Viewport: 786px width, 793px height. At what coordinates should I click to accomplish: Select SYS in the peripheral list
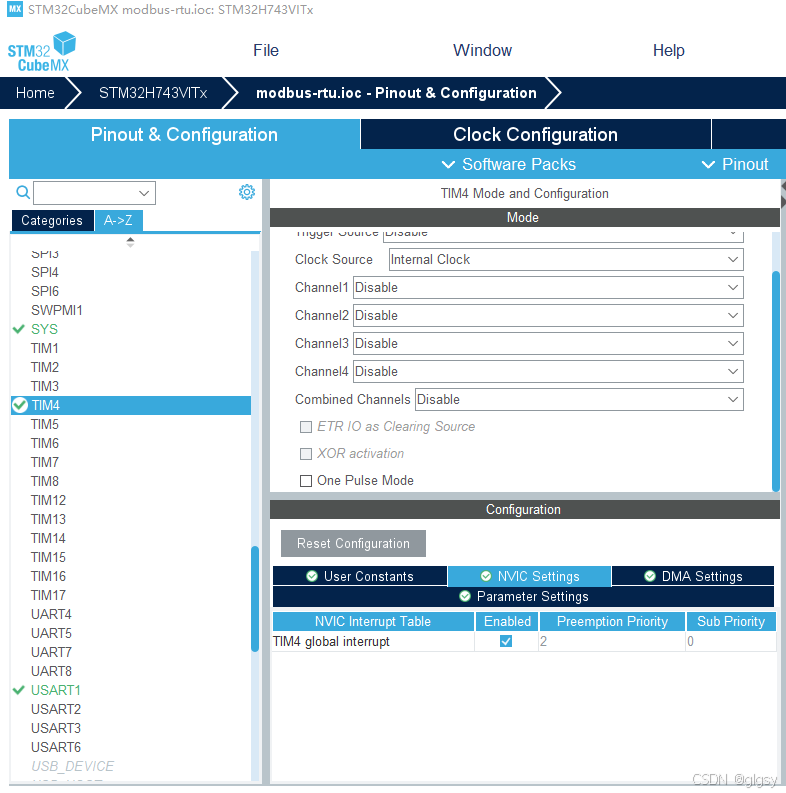click(45, 329)
